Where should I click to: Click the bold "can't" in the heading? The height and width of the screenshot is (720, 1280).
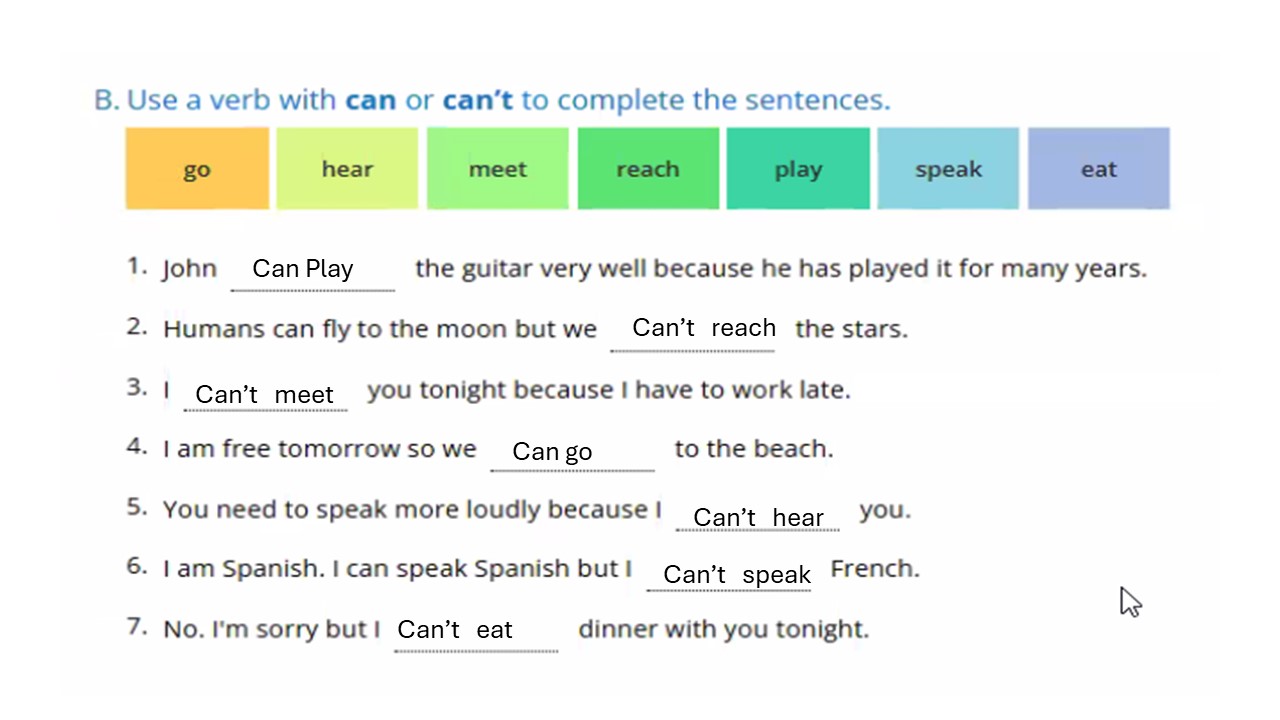[477, 100]
